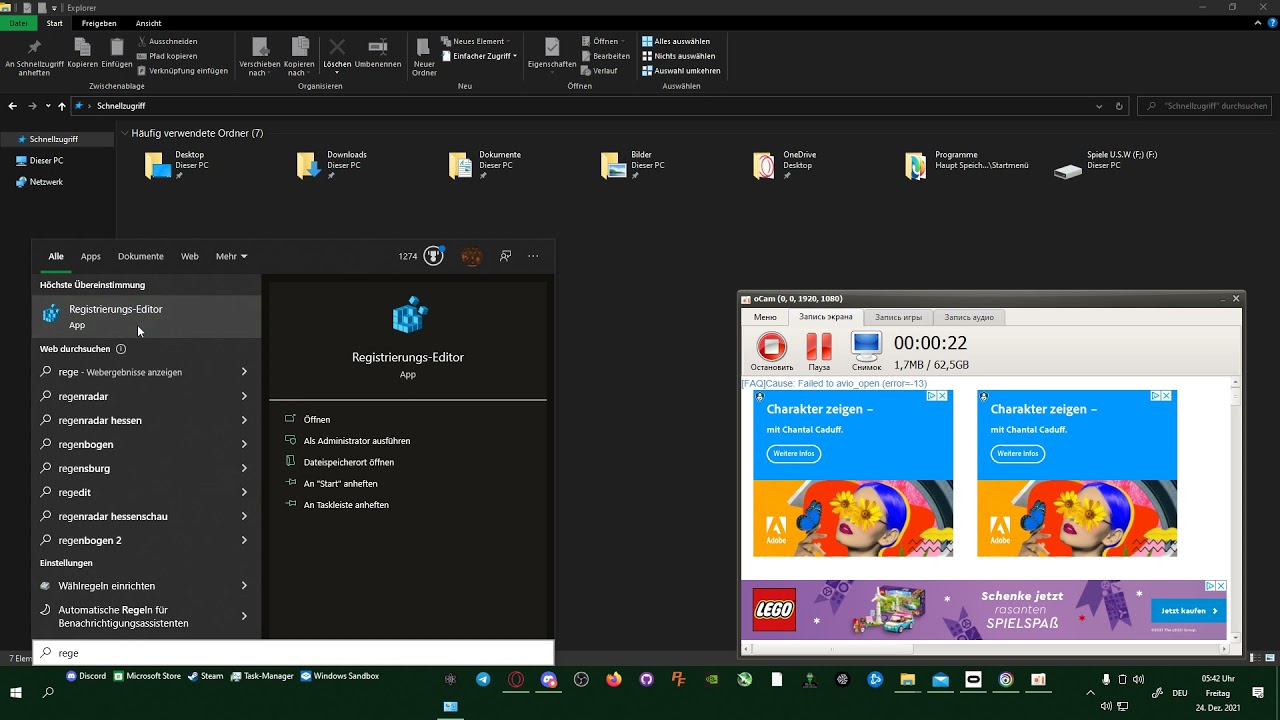Click Öffnen in the search preview
Screen dimensions: 1280x720
tap(316, 419)
